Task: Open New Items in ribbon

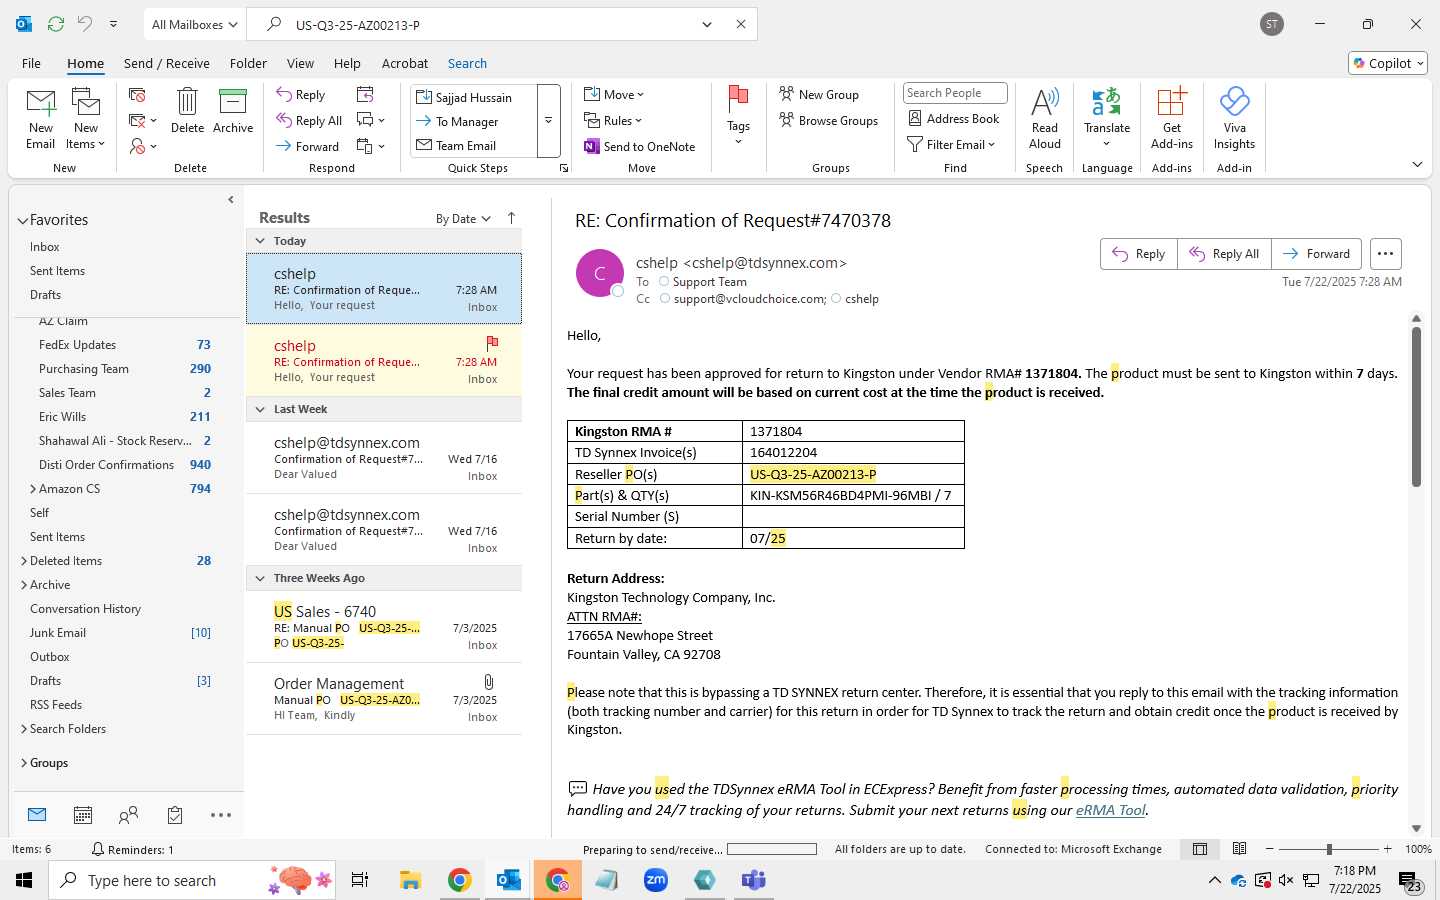Action: 86,118
